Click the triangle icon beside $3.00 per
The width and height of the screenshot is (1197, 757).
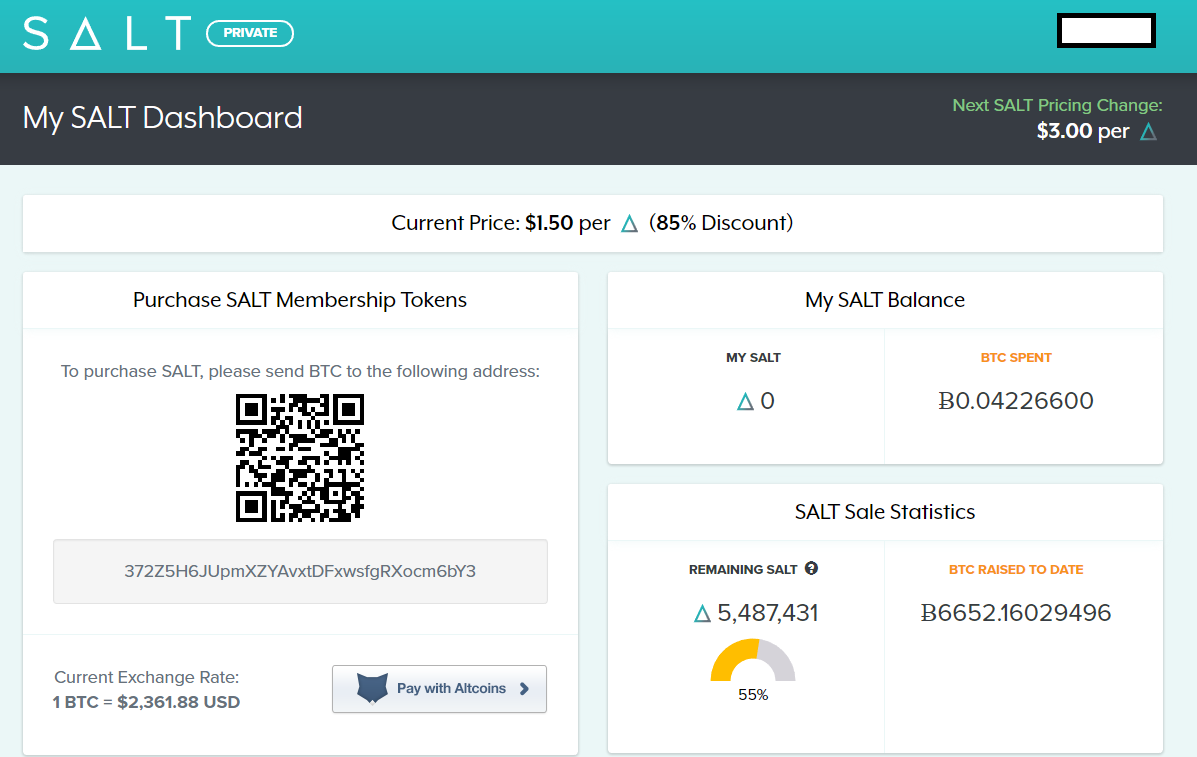coord(1148,132)
